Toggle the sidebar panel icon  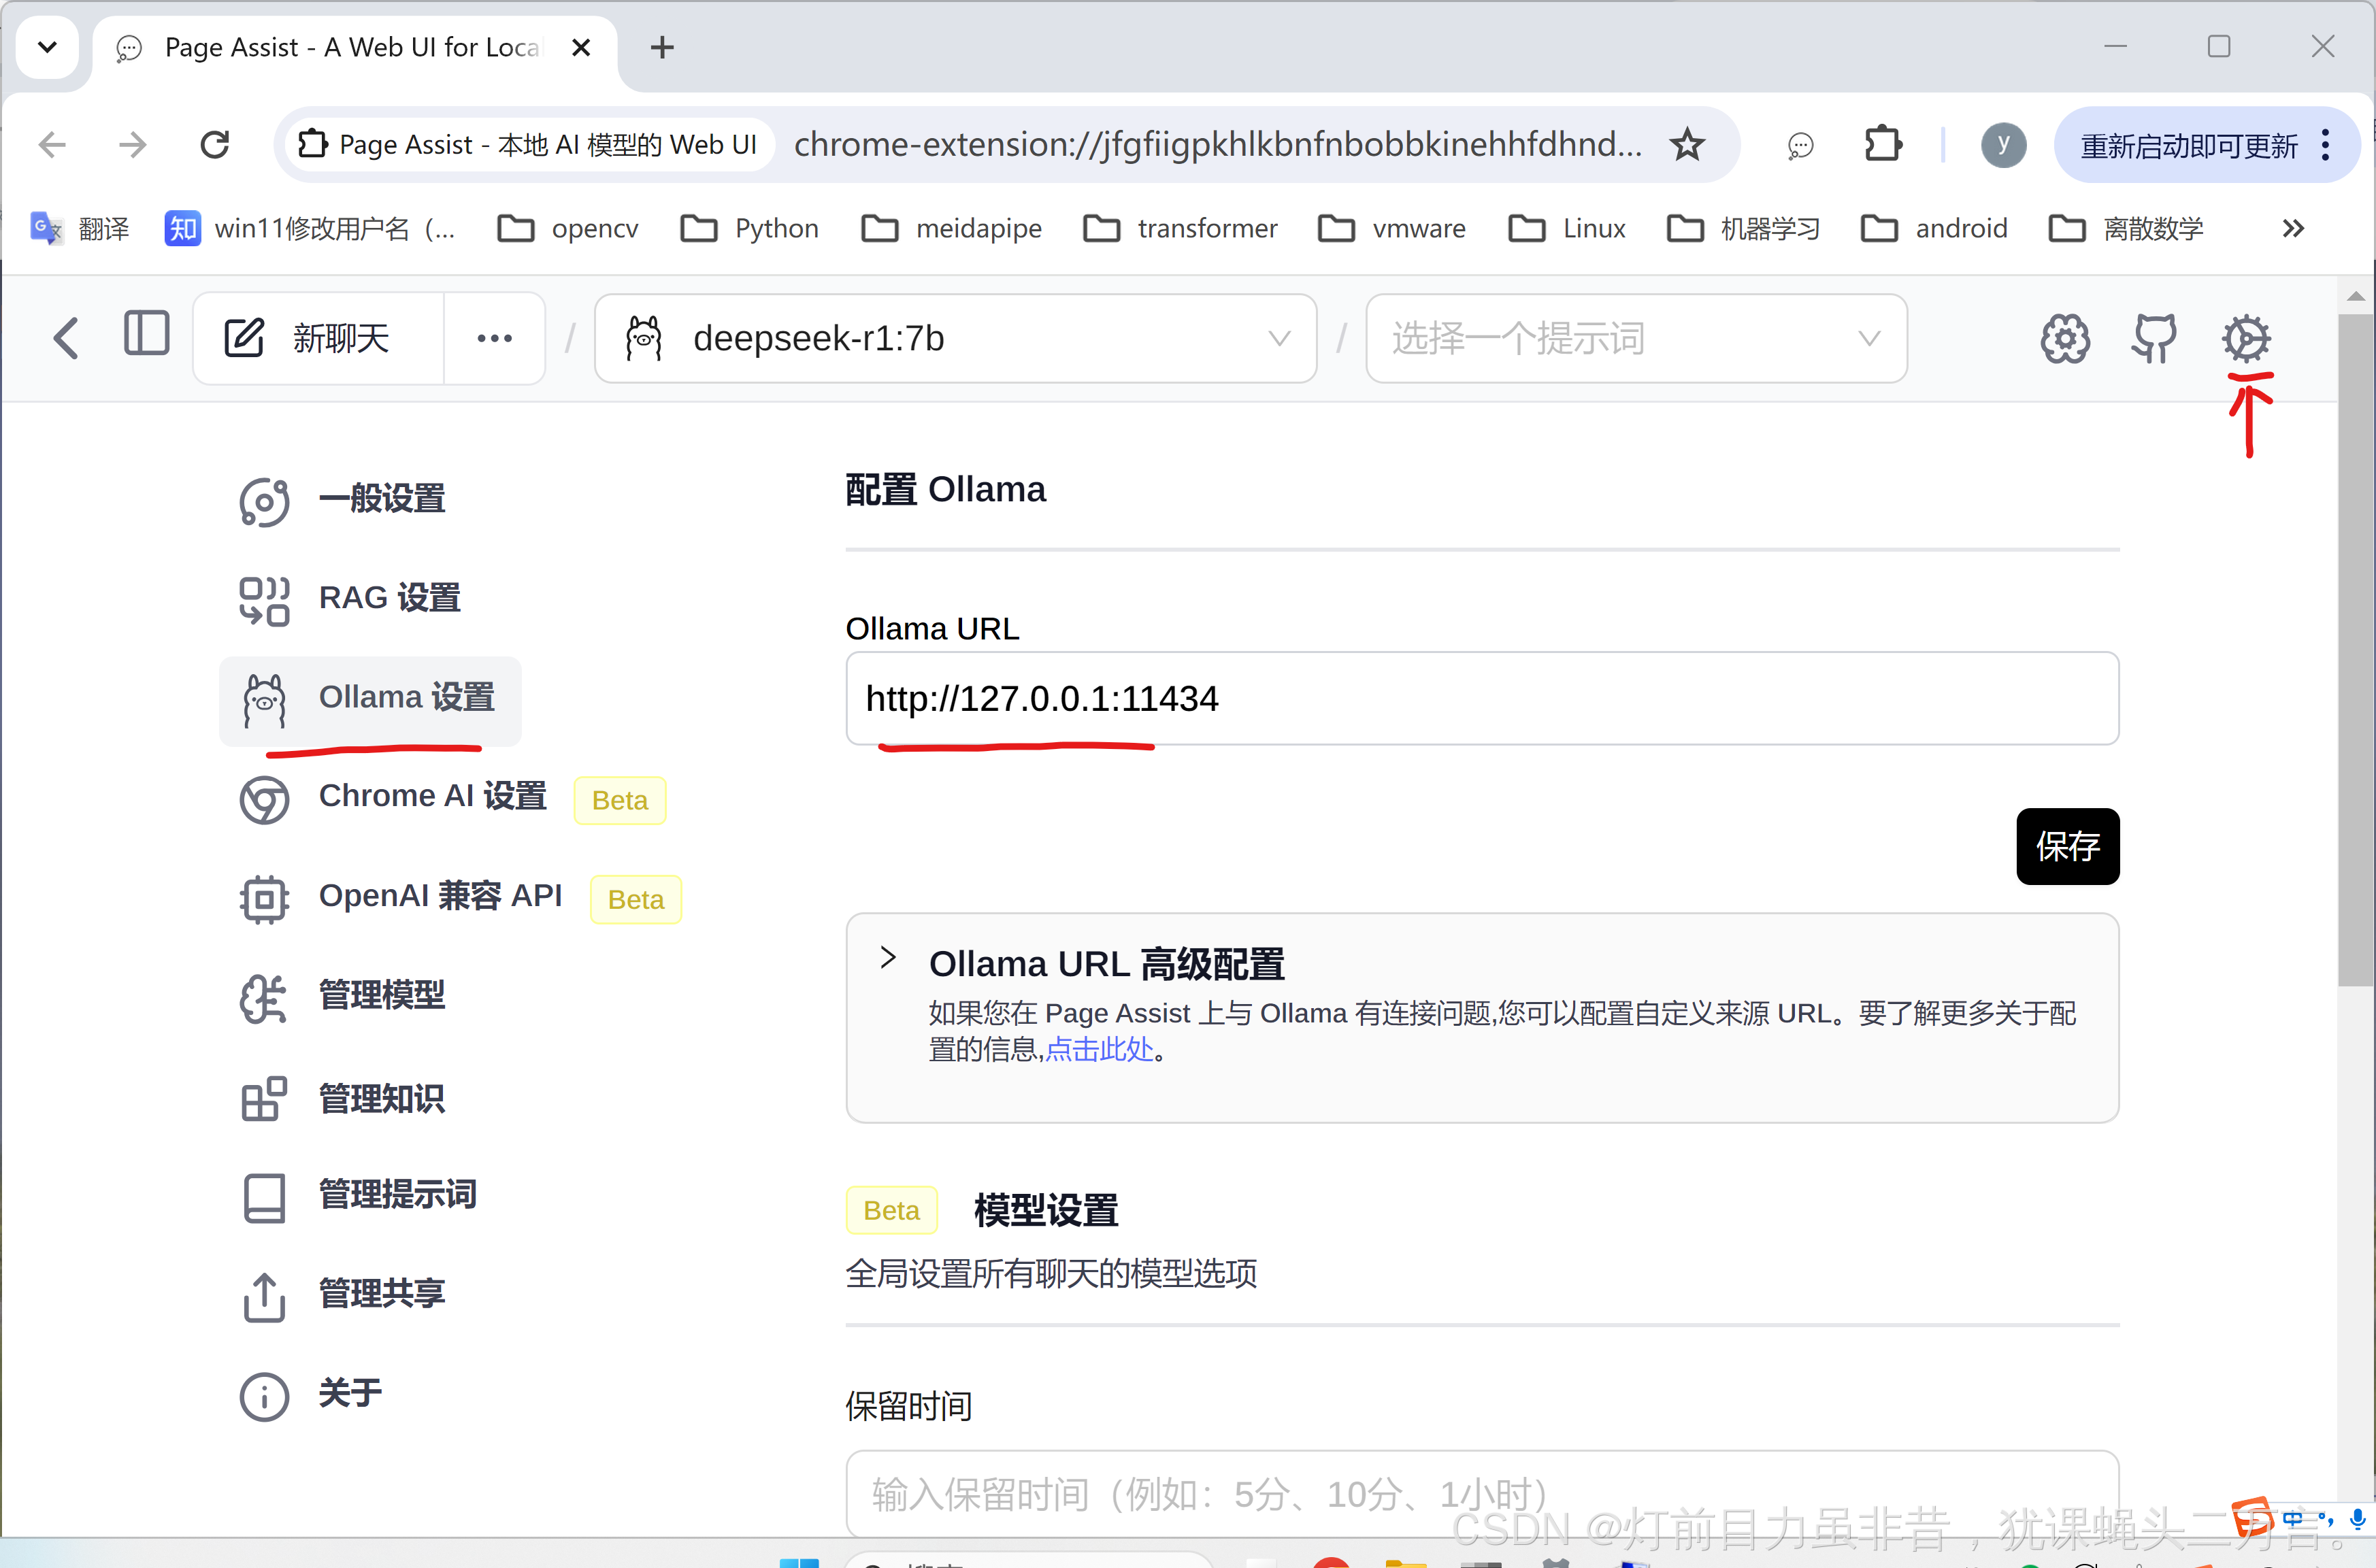(146, 334)
